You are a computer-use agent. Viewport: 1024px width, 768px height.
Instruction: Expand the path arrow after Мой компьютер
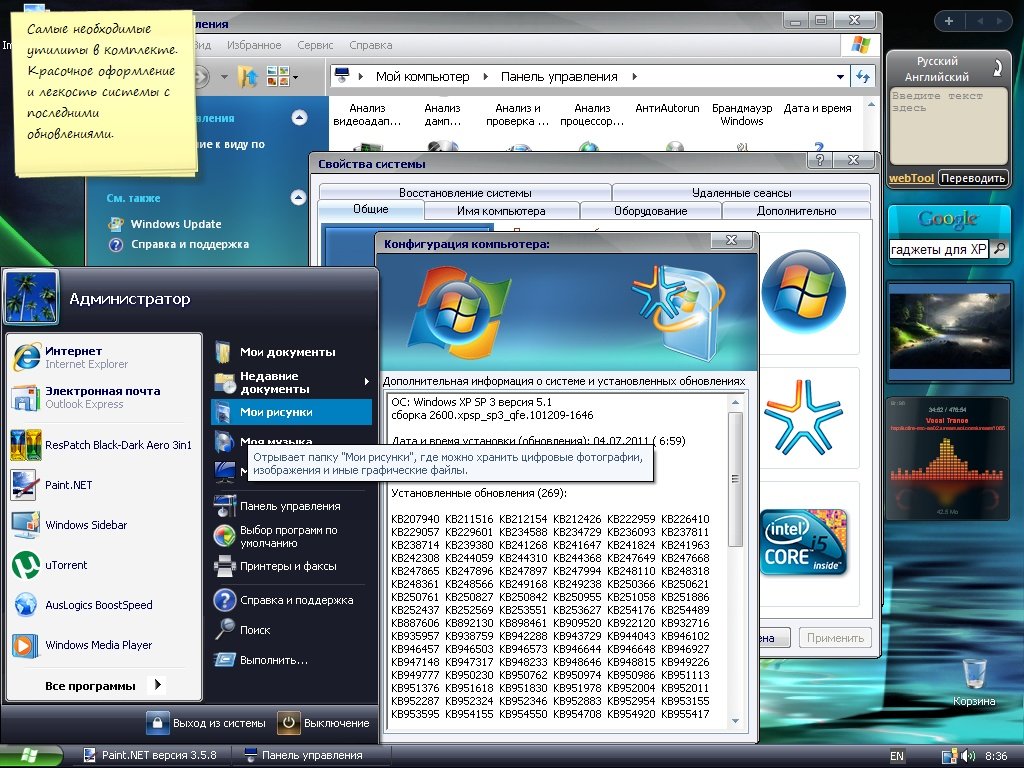tap(485, 76)
